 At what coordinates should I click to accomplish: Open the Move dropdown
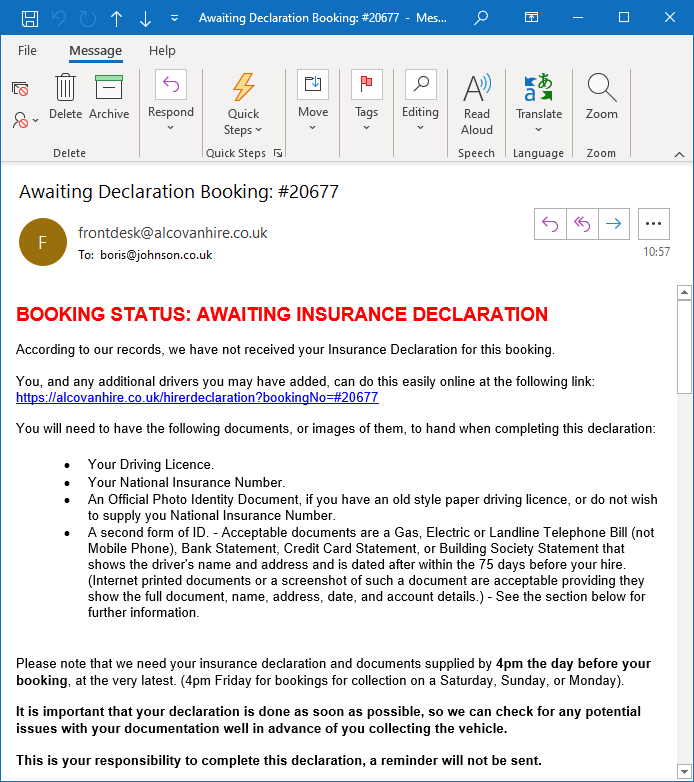click(313, 102)
